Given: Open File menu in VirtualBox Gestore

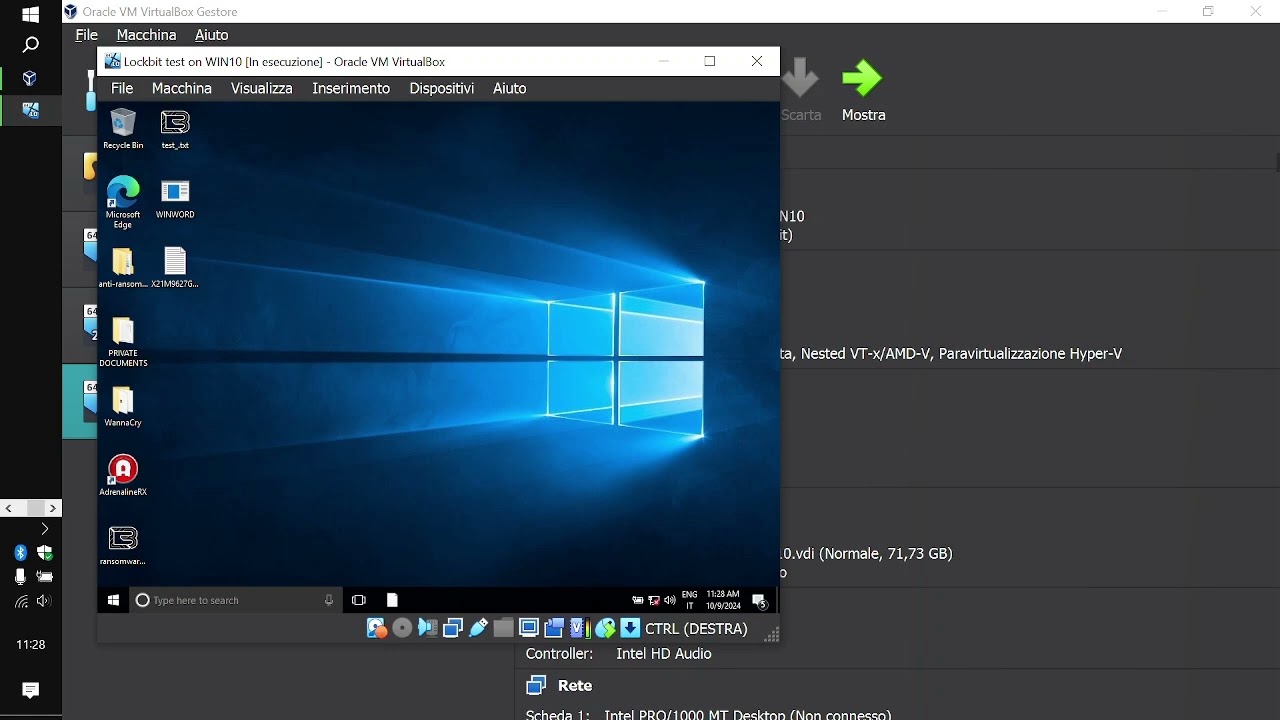Looking at the screenshot, I should (x=87, y=35).
